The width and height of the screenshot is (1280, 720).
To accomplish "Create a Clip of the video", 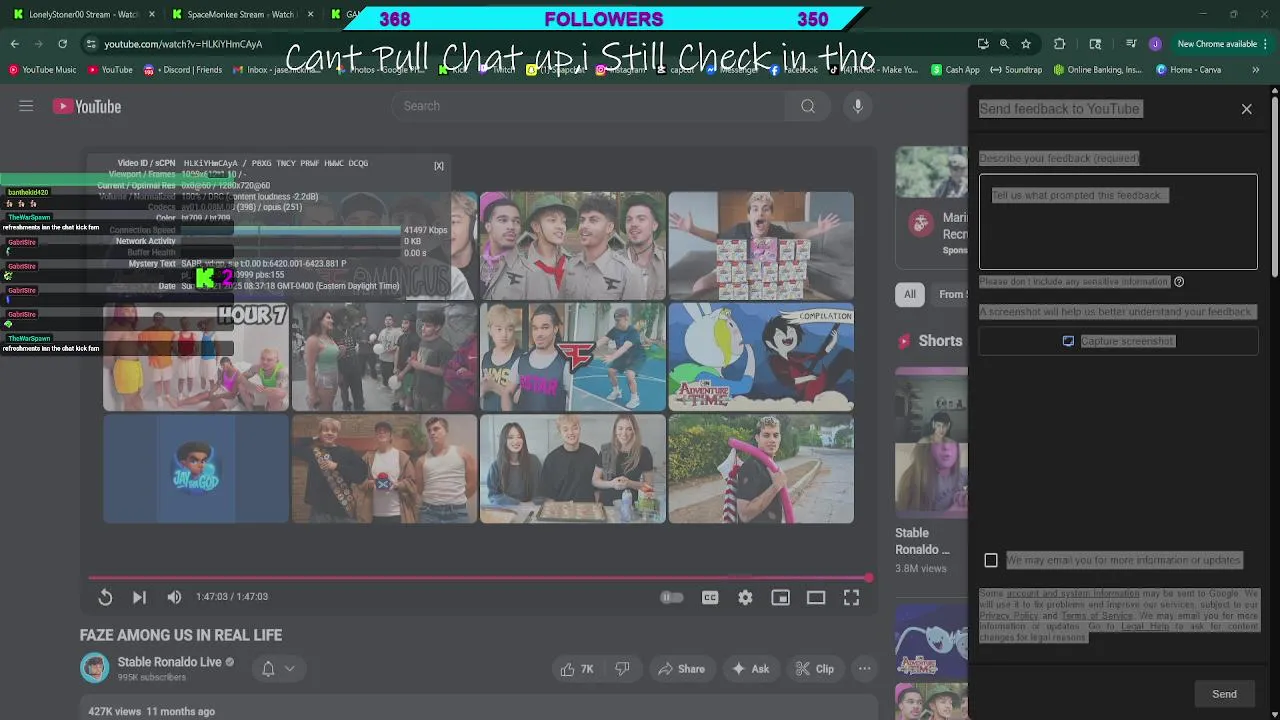I will (x=814, y=669).
